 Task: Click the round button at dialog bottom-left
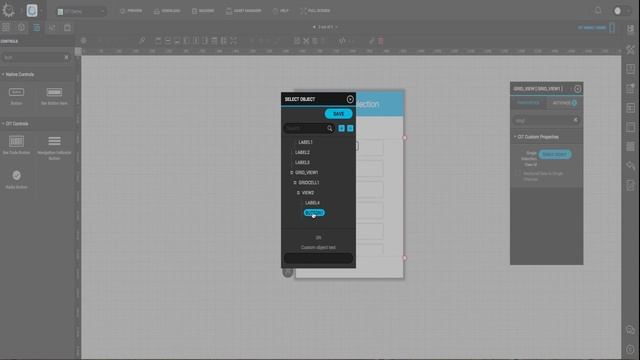(288, 272)
